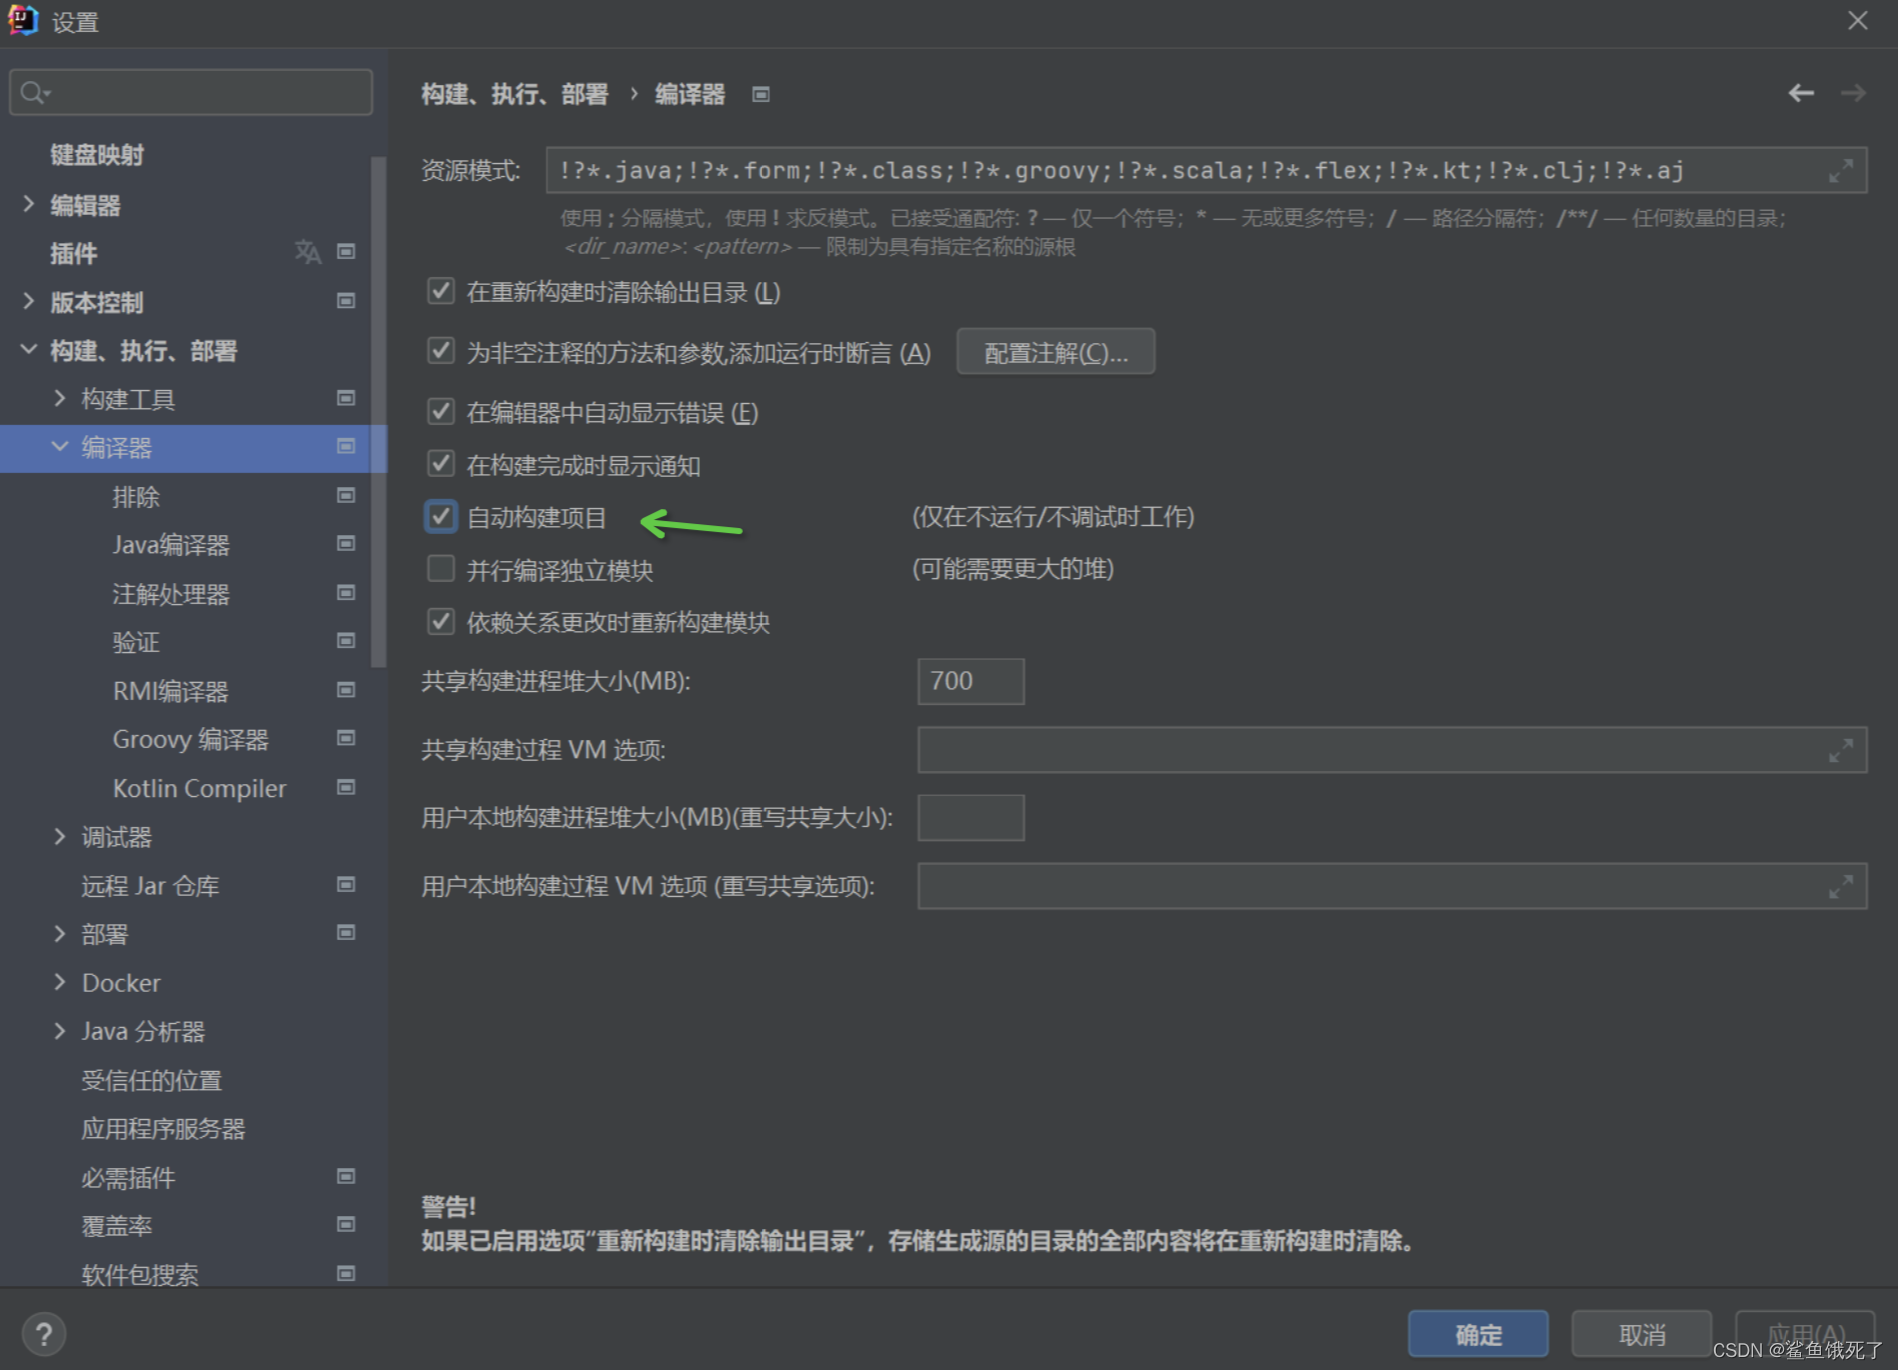
Task: Click the project-level icon beside RMI编译器
Action: point(346,690)
